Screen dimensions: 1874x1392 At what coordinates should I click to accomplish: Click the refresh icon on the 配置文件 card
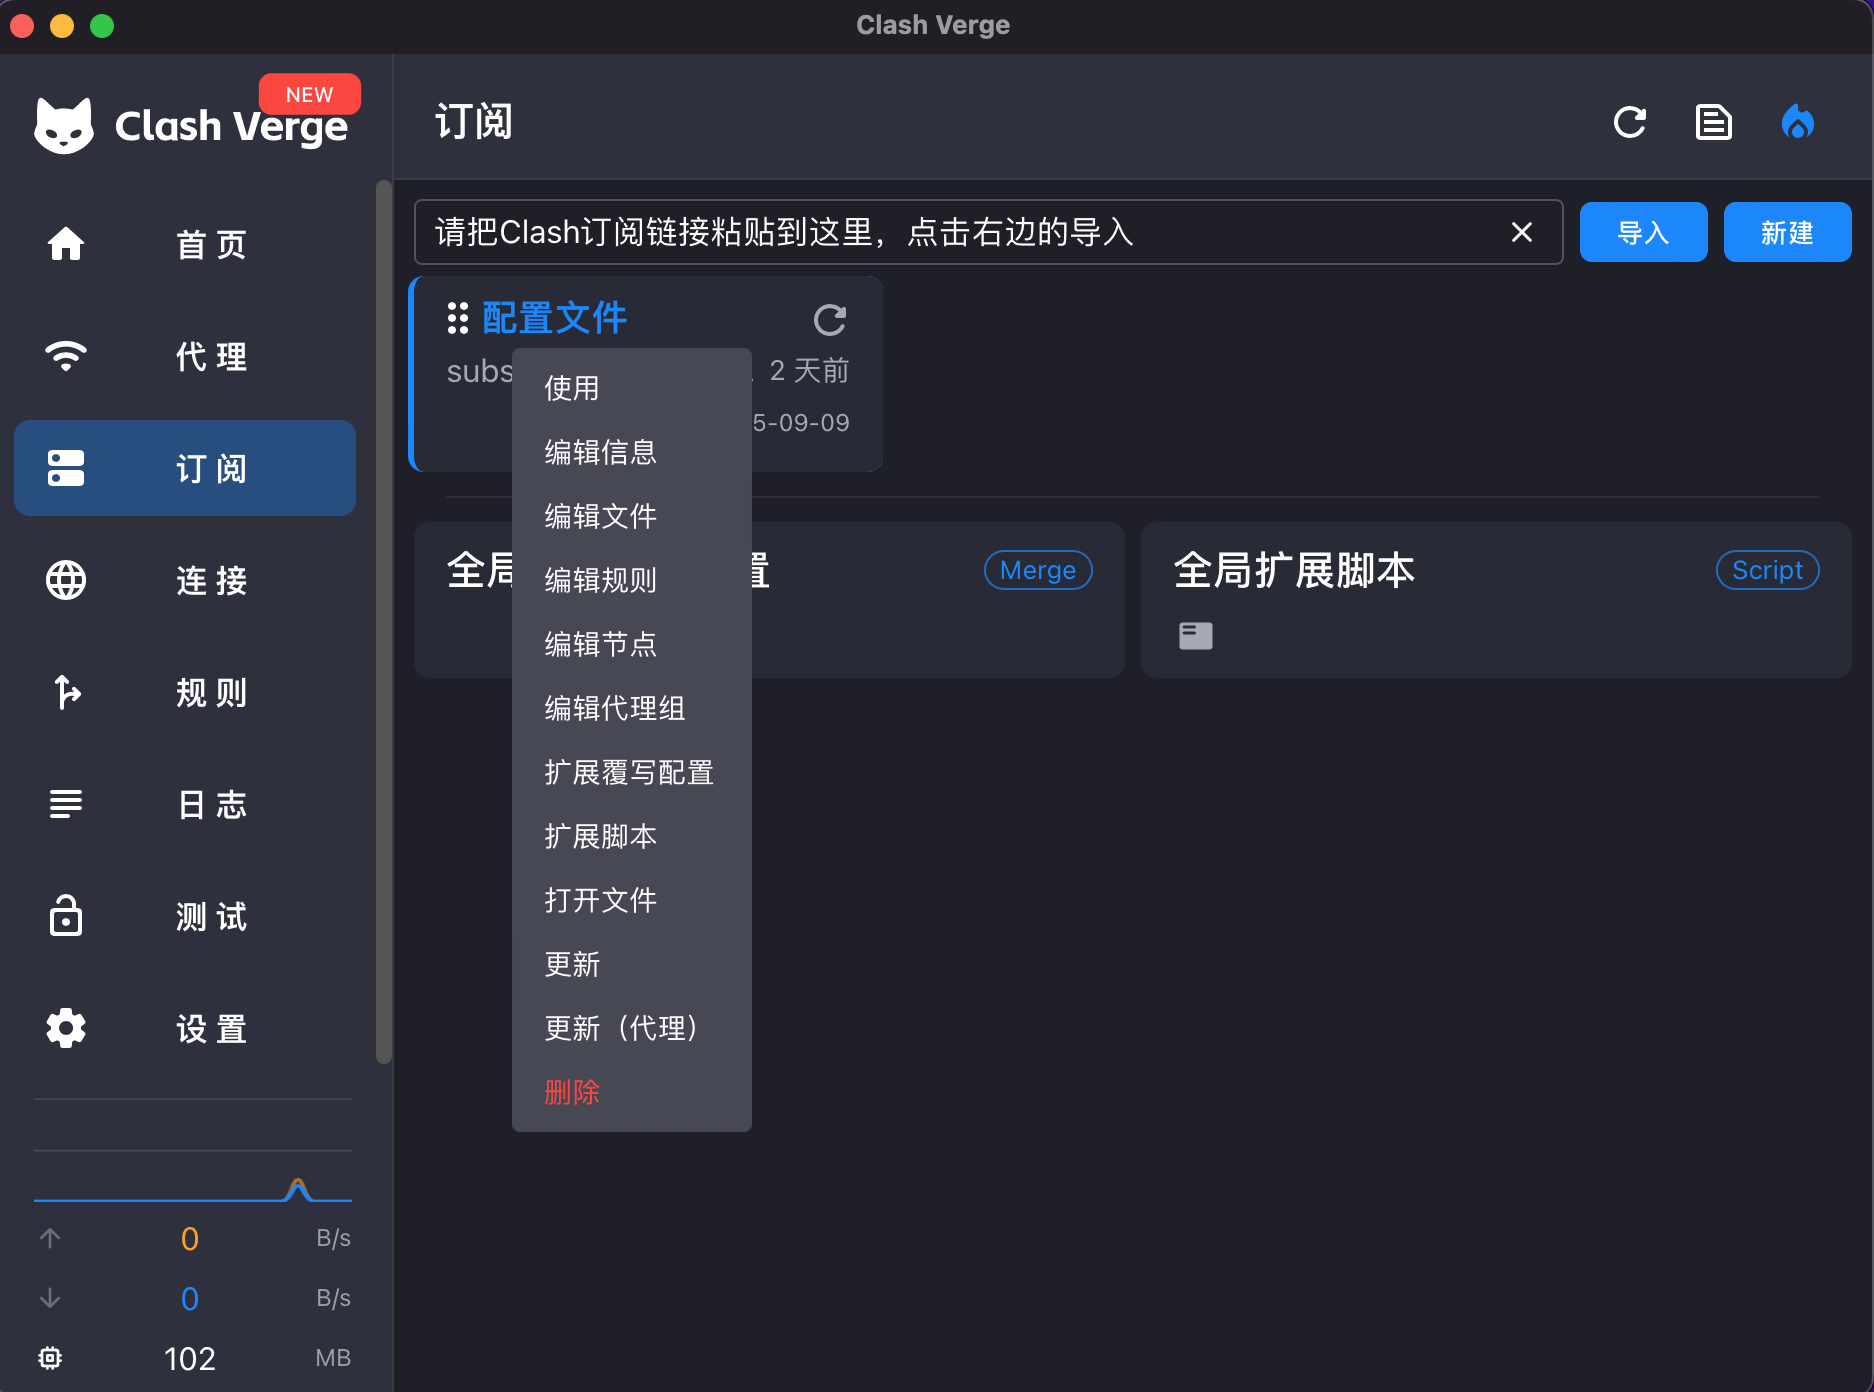pos(829,320)
